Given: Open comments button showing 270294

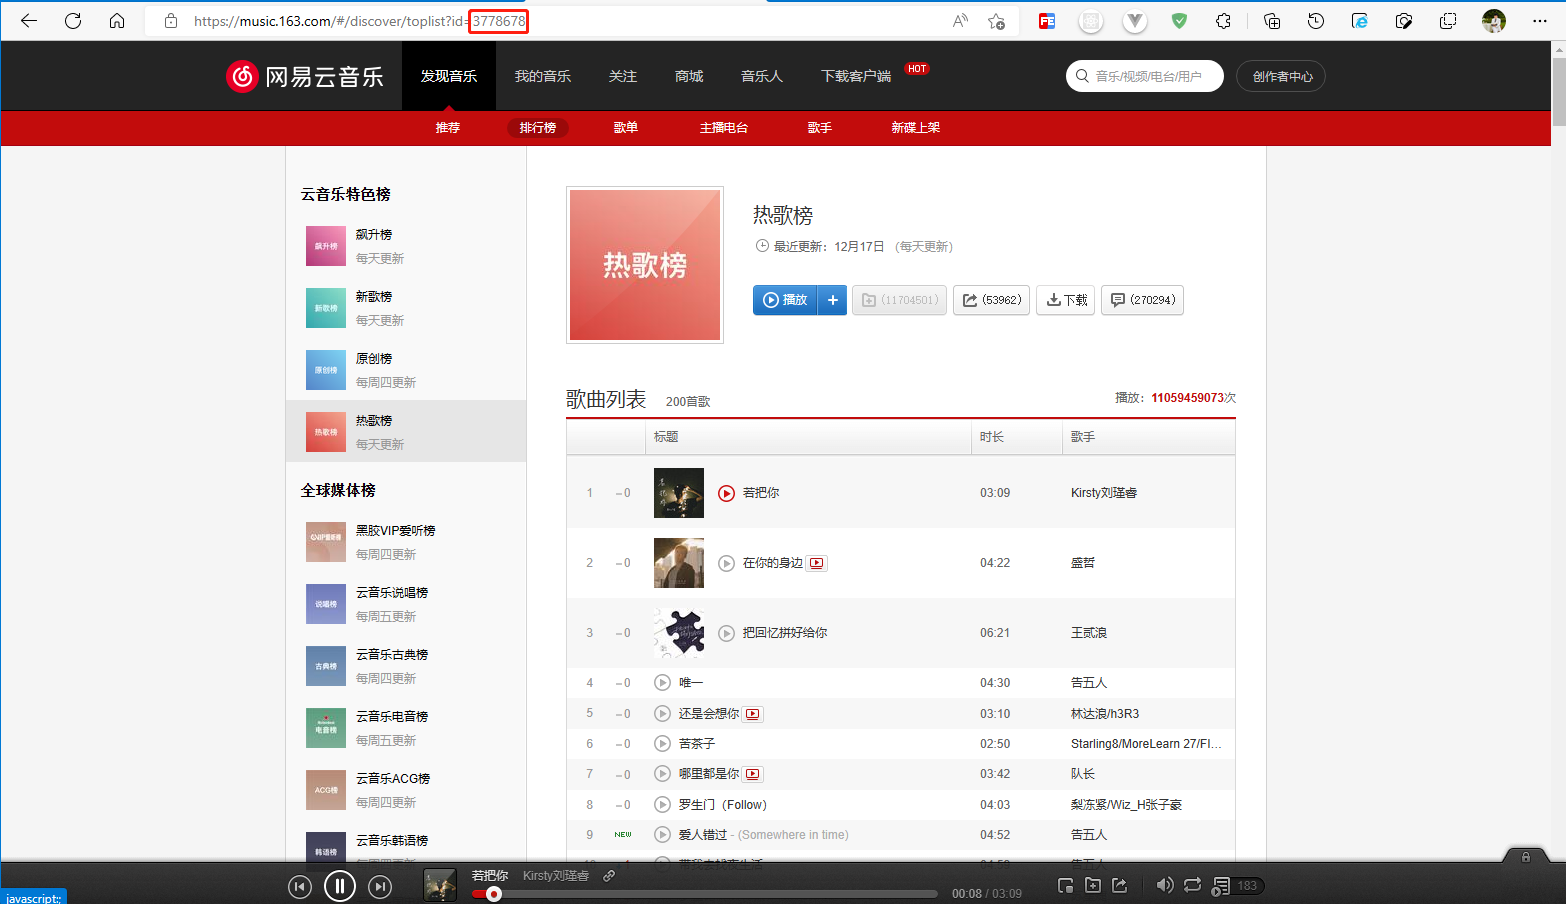Looking at the screenshot, I should point(1142,300).
